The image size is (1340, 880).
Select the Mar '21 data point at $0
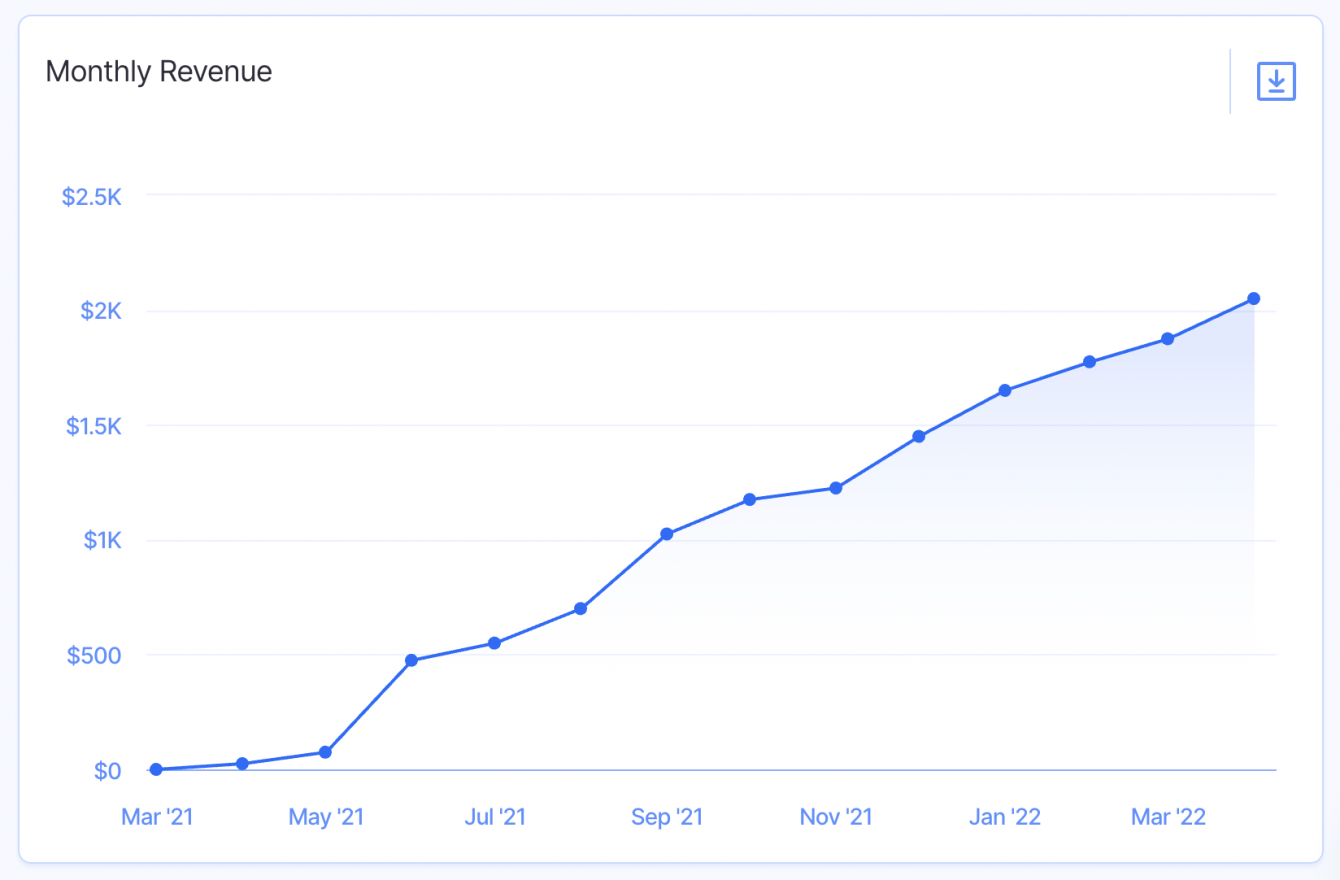click(x=156, y=769)
